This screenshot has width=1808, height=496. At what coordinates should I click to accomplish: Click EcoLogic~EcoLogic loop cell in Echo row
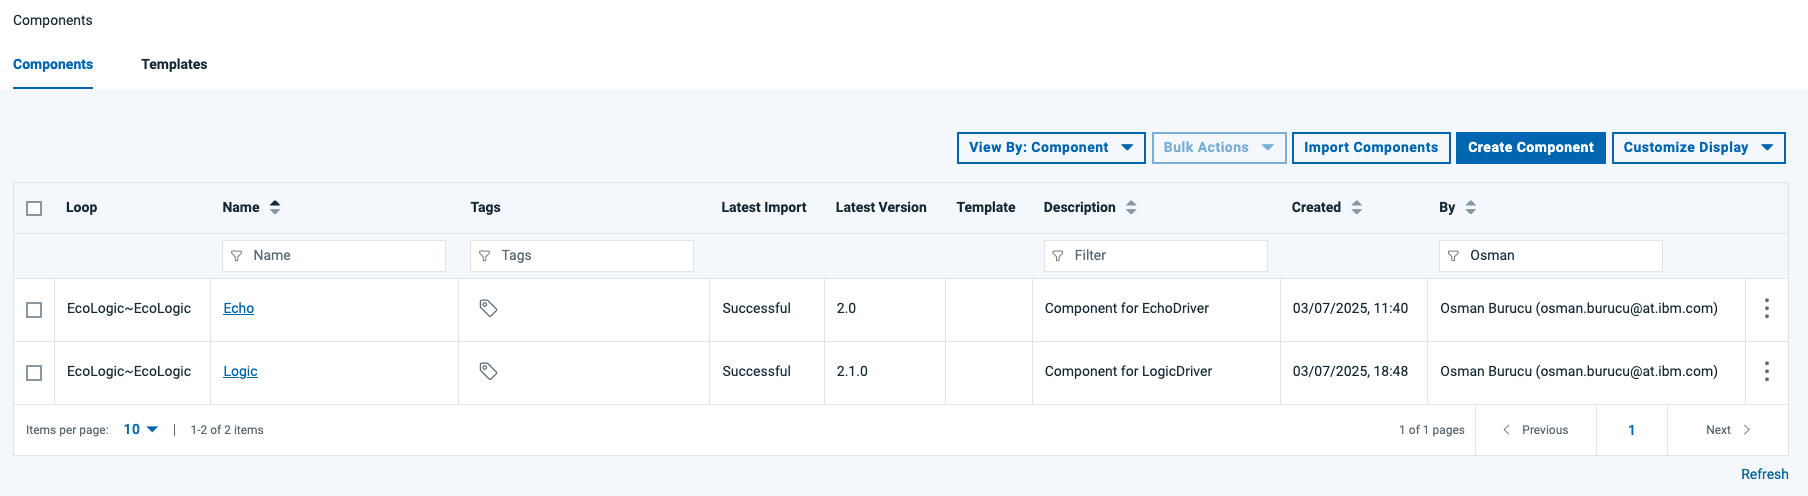[x=129, y=308]
